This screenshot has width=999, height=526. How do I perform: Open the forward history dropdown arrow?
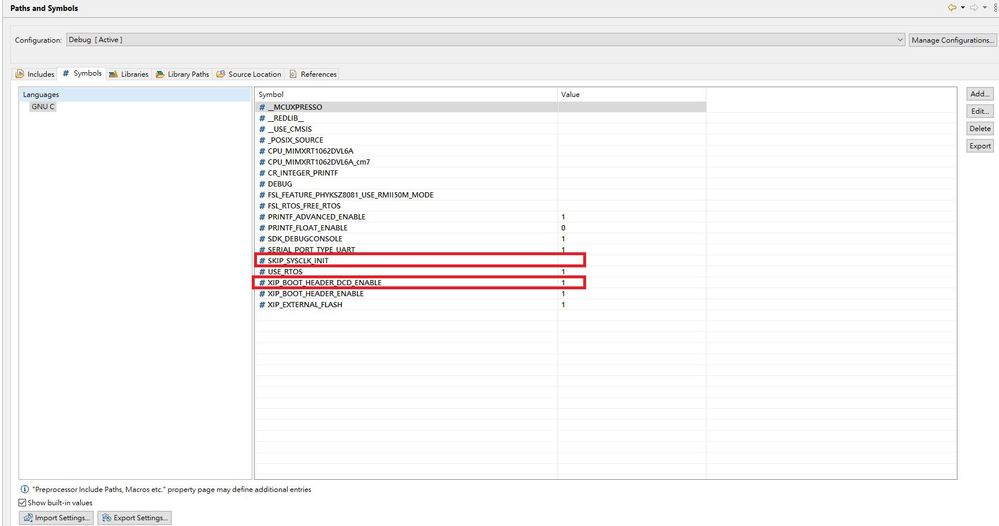[x=984, y=8]
